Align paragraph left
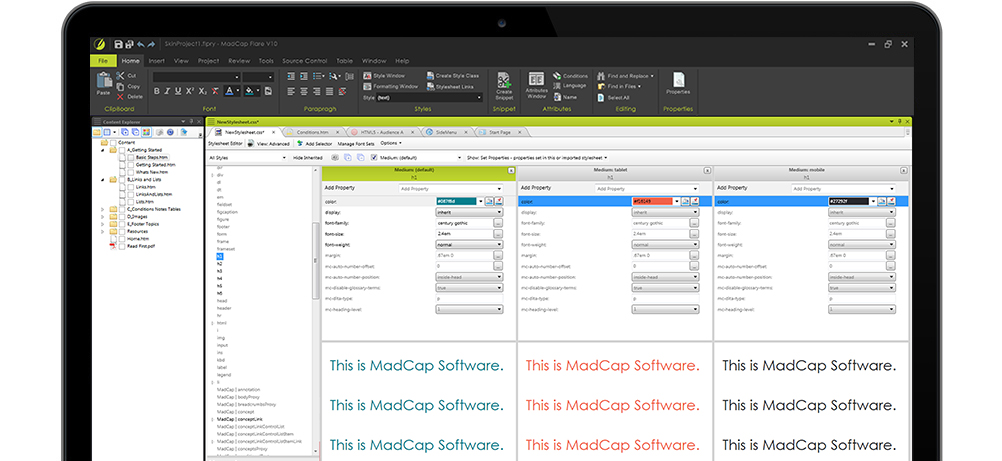Screen dimensions: 1002x461 point(291,91)
